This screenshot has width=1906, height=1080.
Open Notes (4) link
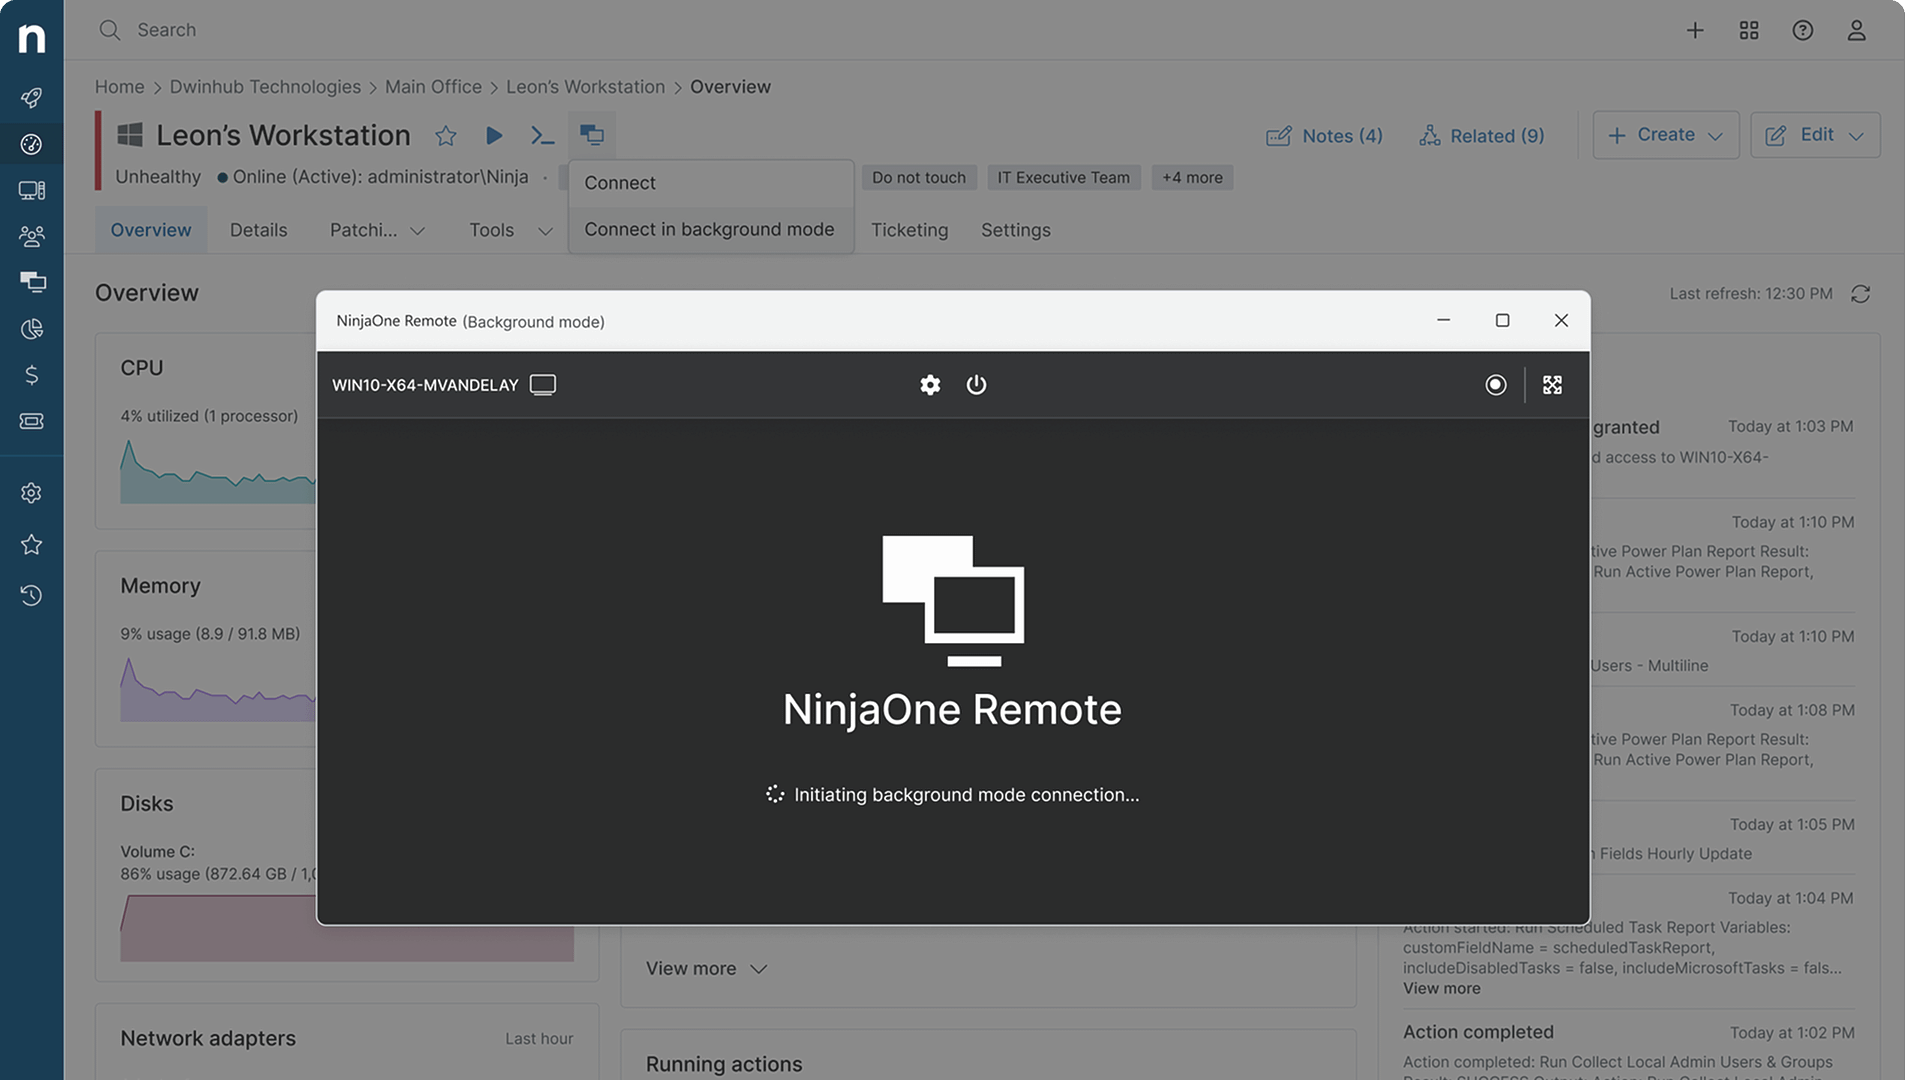pyautogui.click(x=1324, y=136)
